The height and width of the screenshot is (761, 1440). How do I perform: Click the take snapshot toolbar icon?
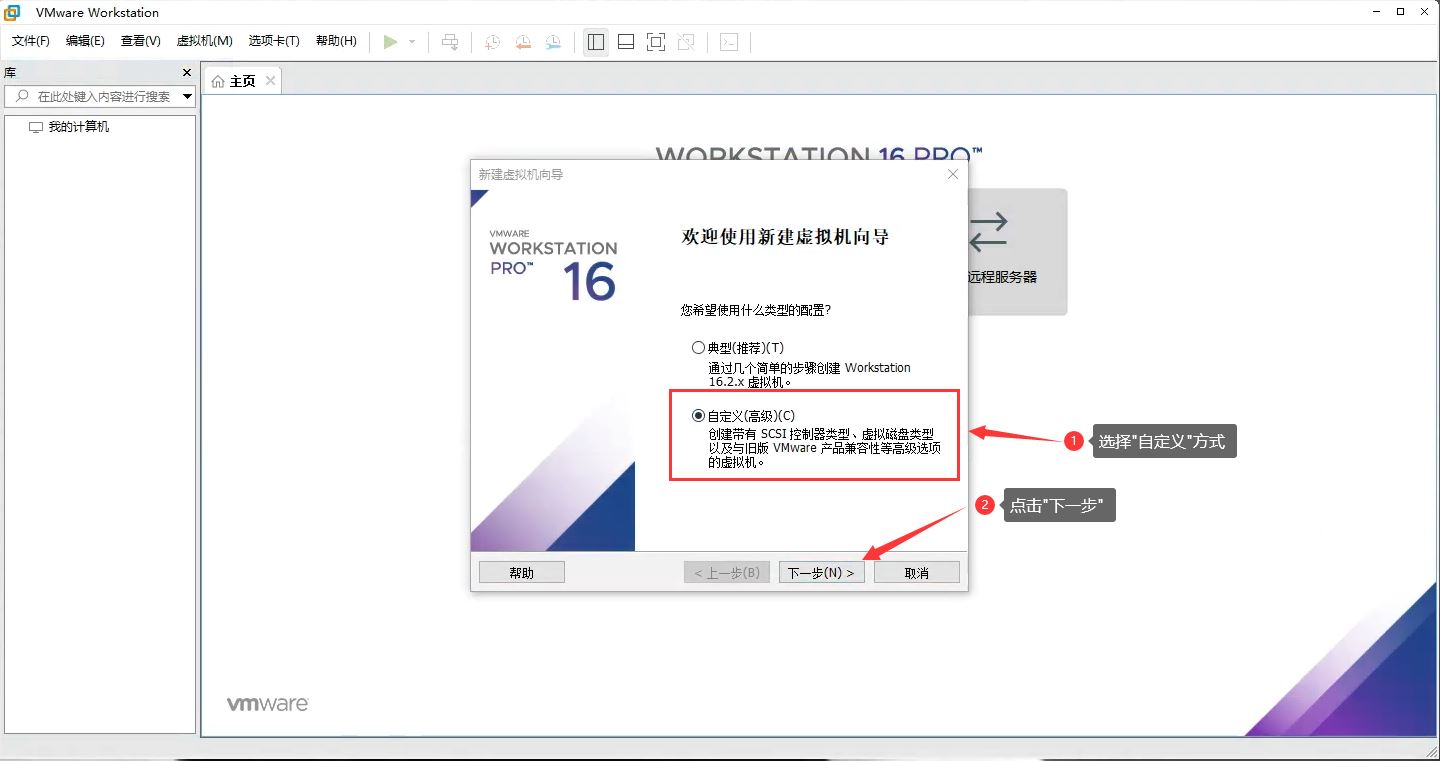click(x=493, y=42)
